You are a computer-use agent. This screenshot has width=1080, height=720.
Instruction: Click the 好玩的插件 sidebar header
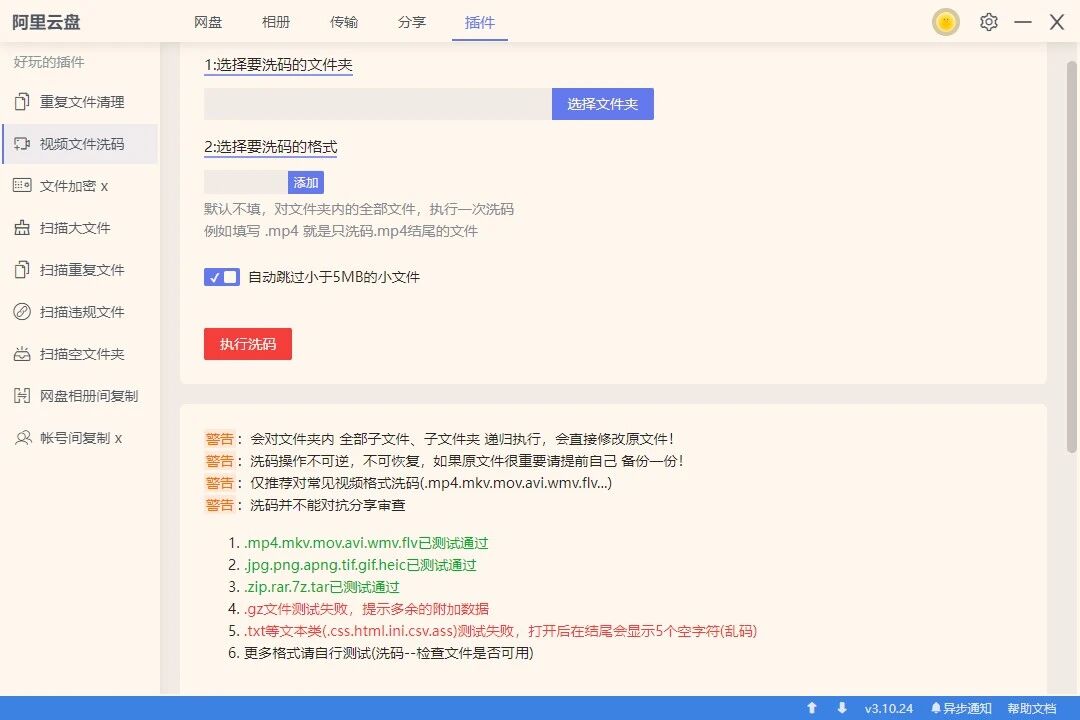point(49,62)
